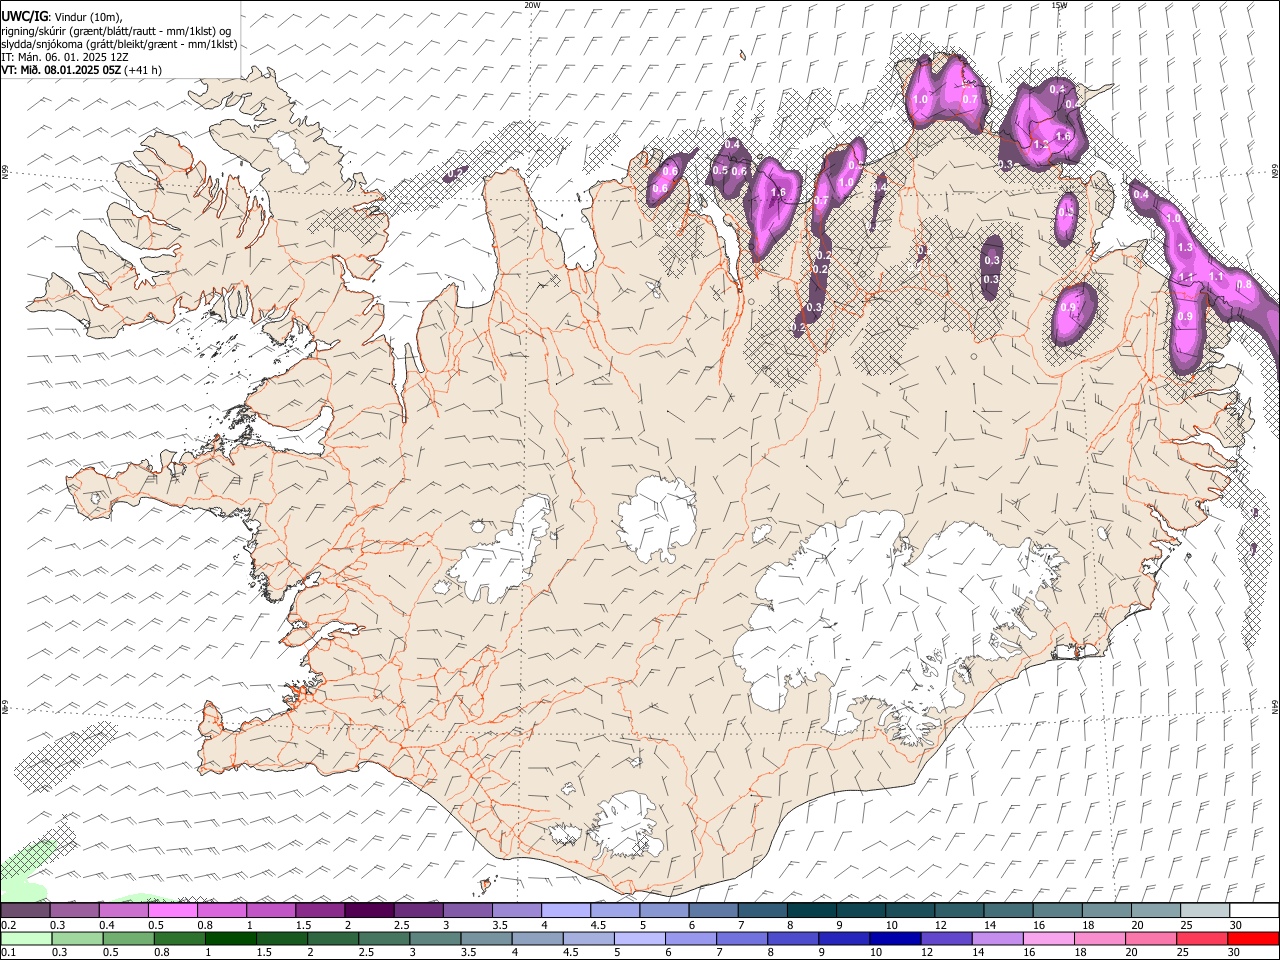This screenshot has height=960, width=1280.
Task: Click the 0.2 label in the top legend
Action: tap(8, 924)
